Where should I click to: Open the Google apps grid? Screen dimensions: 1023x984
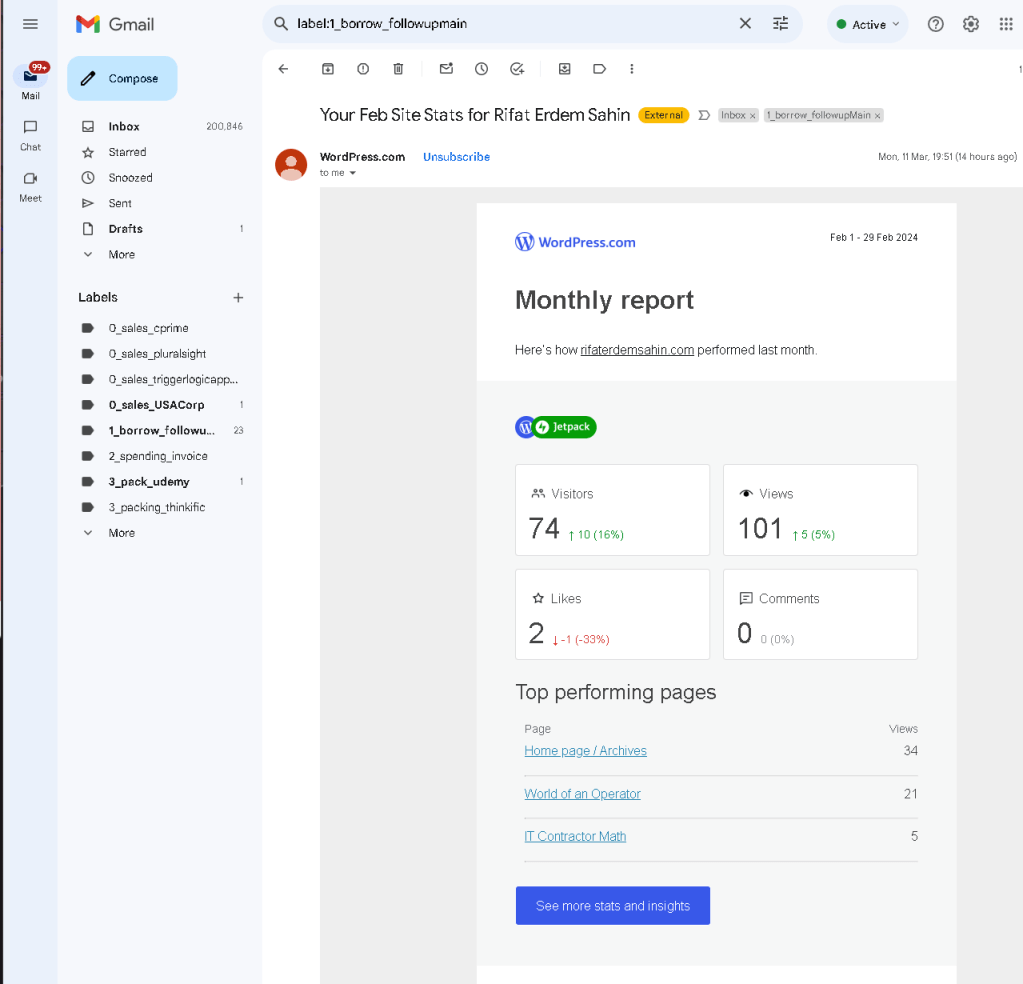click(x=1006, y=24)
